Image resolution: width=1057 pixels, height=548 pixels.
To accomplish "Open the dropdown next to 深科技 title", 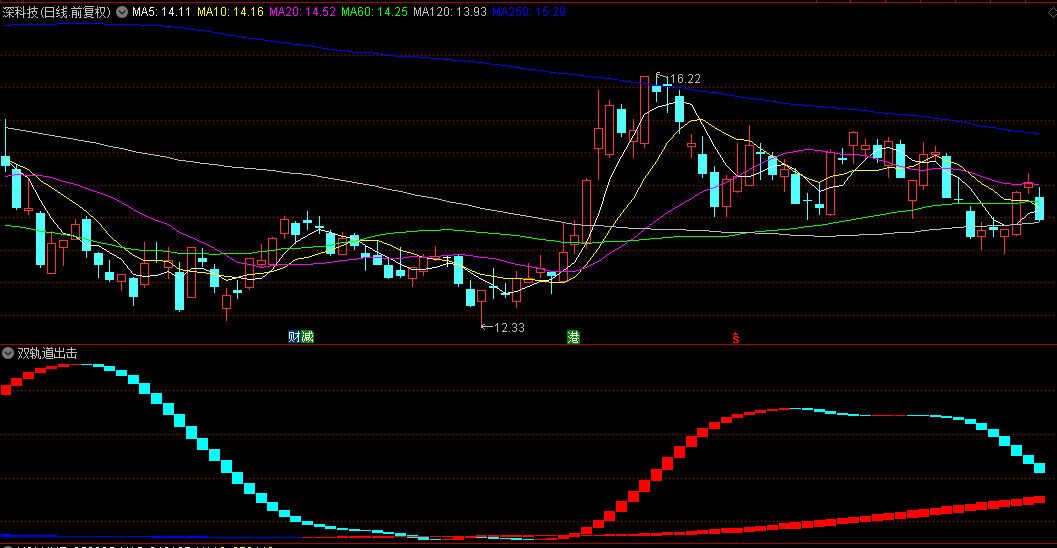I will click(122, 11).
